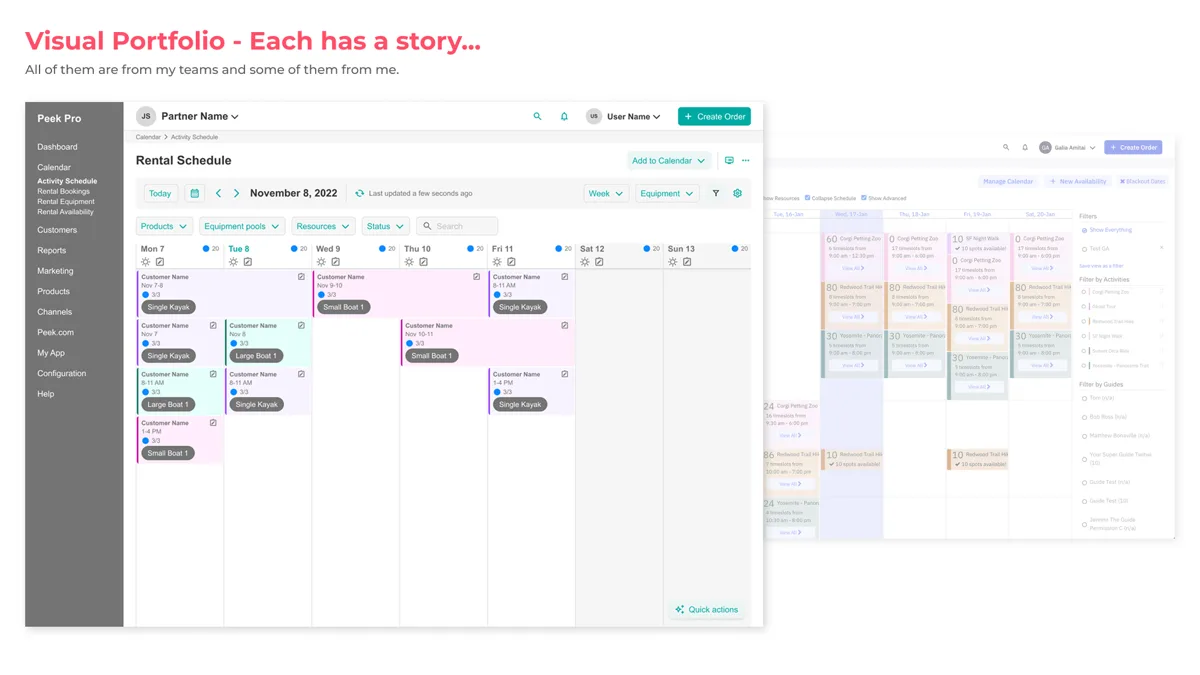Click the sun icon under Tue 8
1200x675 pixels.
pos(233,262)
